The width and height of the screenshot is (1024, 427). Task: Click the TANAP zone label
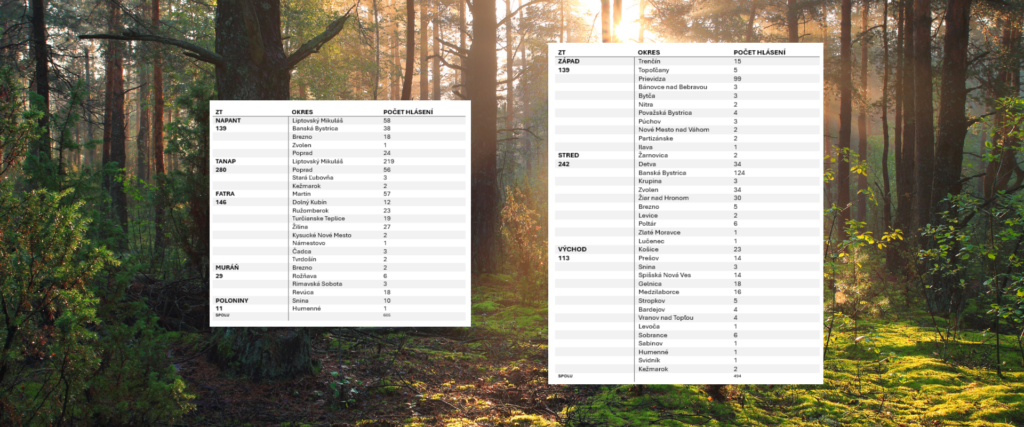[225, 161]
